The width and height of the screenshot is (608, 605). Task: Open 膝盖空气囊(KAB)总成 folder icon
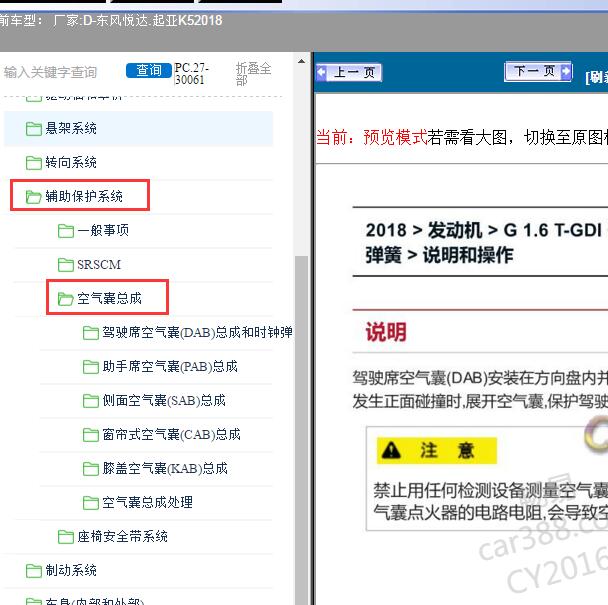(91, 469)
